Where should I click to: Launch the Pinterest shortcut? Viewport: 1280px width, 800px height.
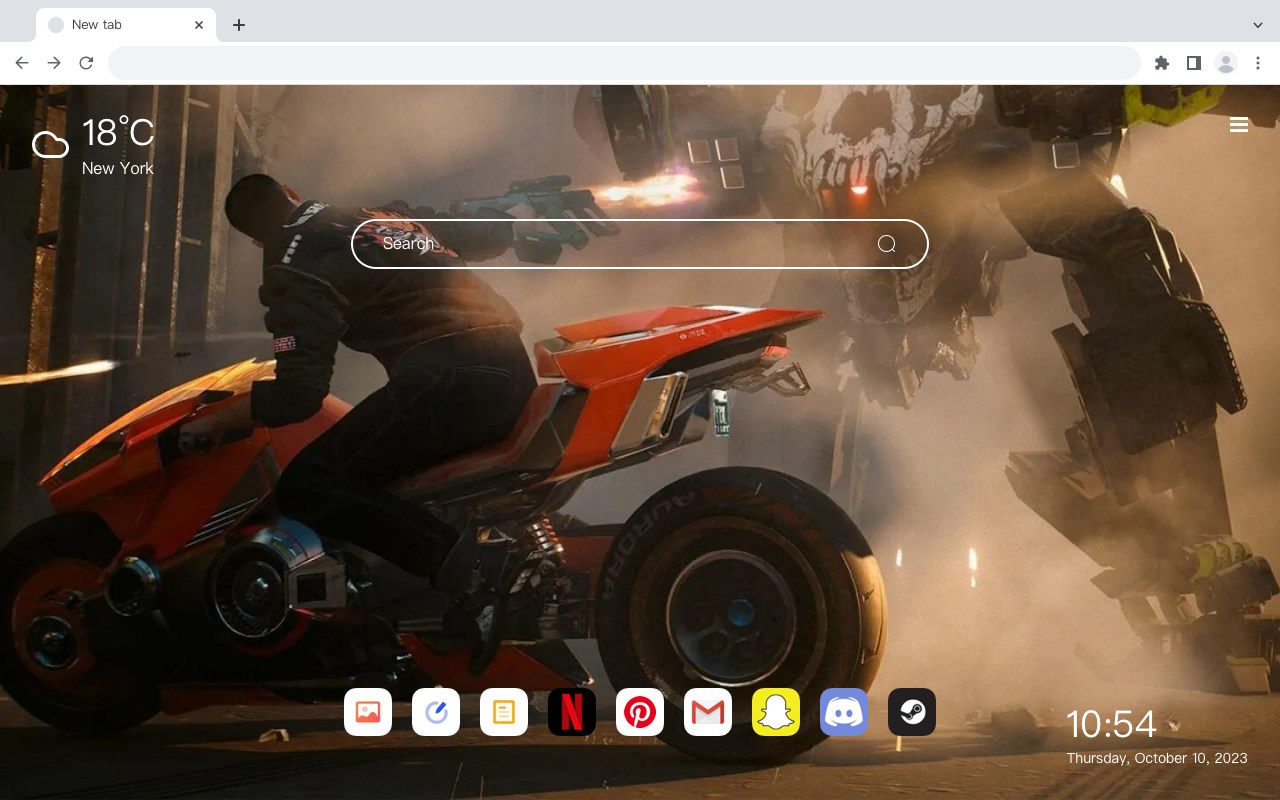[x=640, y=712]
